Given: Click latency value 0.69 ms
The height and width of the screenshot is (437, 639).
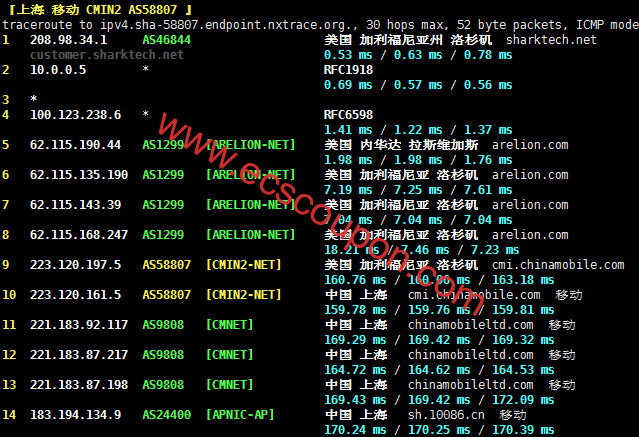Looking at the screenshot, I should pyautogui.click(x=348, y=85).
